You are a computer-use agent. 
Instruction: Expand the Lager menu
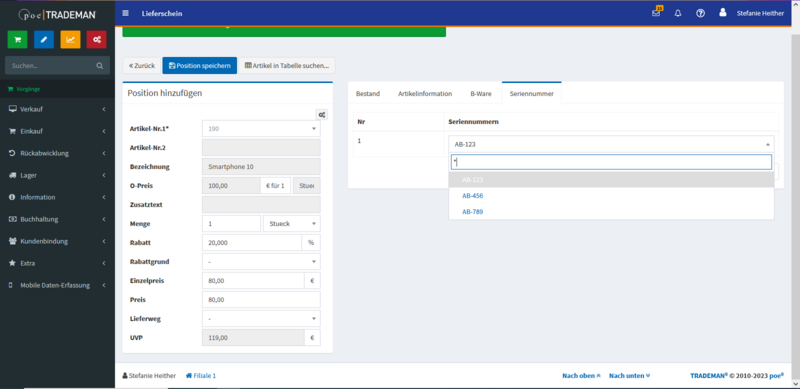point(57,175)
